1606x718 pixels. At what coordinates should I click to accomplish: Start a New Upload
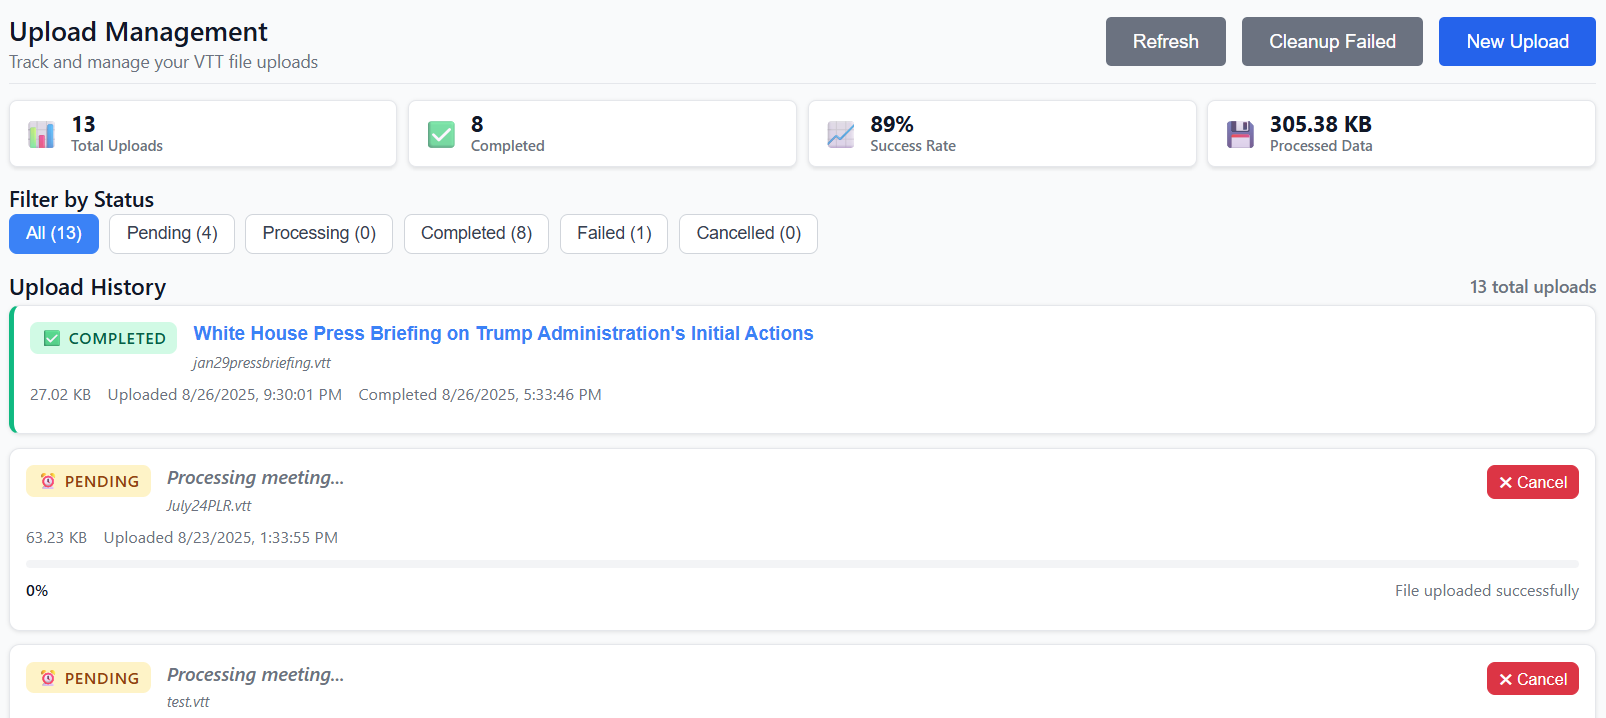click(1517, 42)
